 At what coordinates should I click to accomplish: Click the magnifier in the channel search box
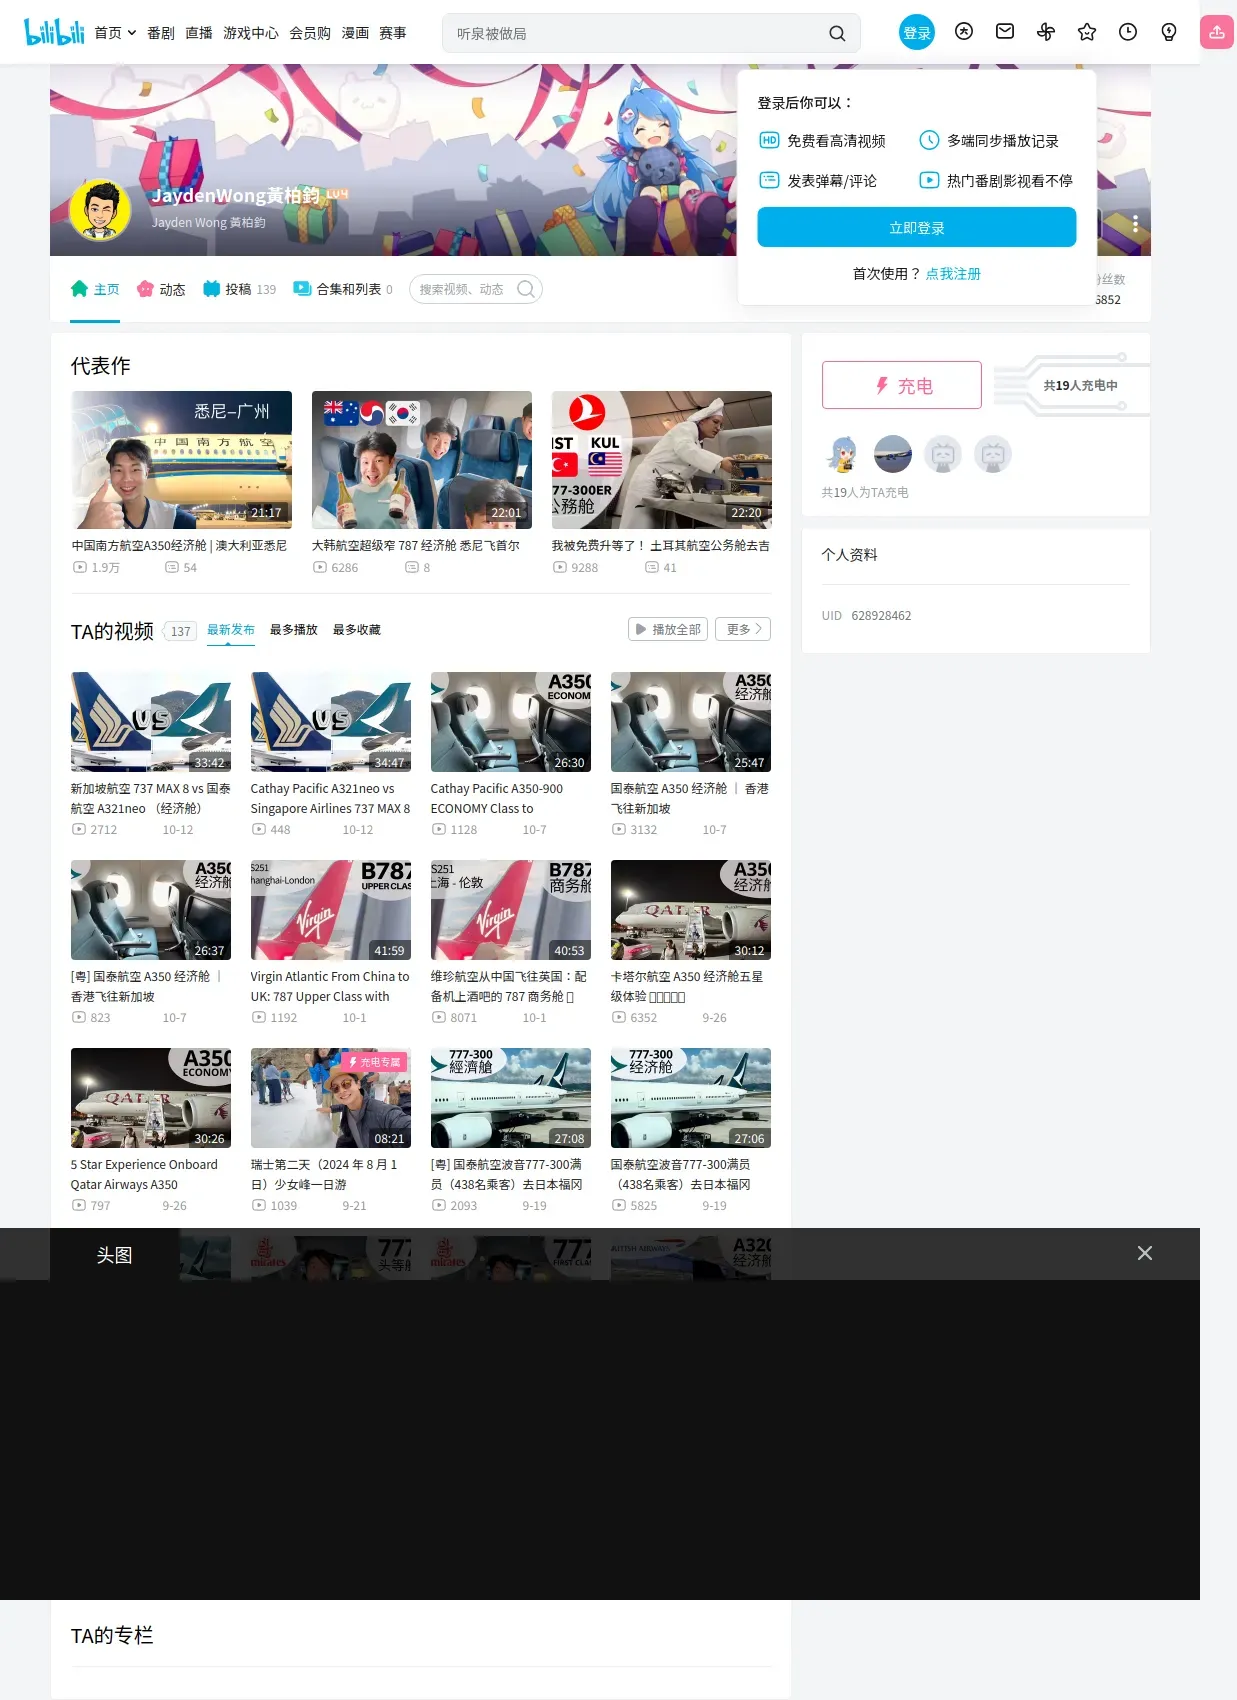526,289
